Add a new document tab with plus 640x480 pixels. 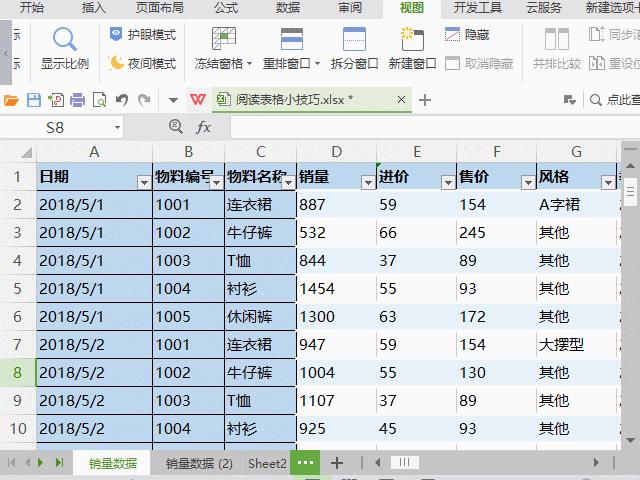point(425,100)
